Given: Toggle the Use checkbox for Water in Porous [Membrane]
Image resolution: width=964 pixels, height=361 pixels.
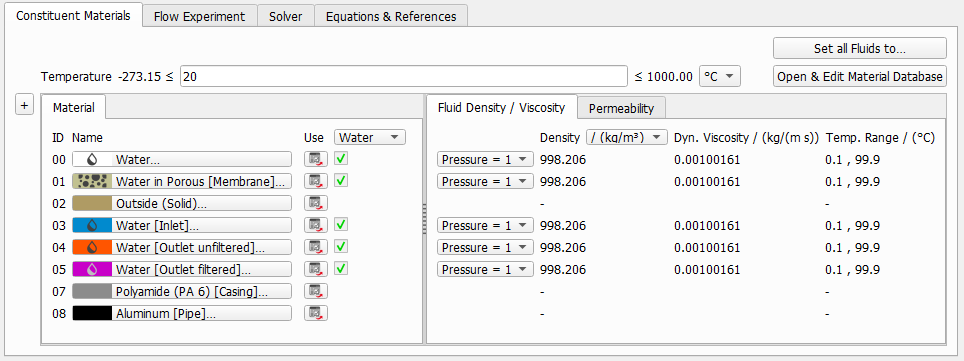Looking at the screenshot, I should coord(341,181).
